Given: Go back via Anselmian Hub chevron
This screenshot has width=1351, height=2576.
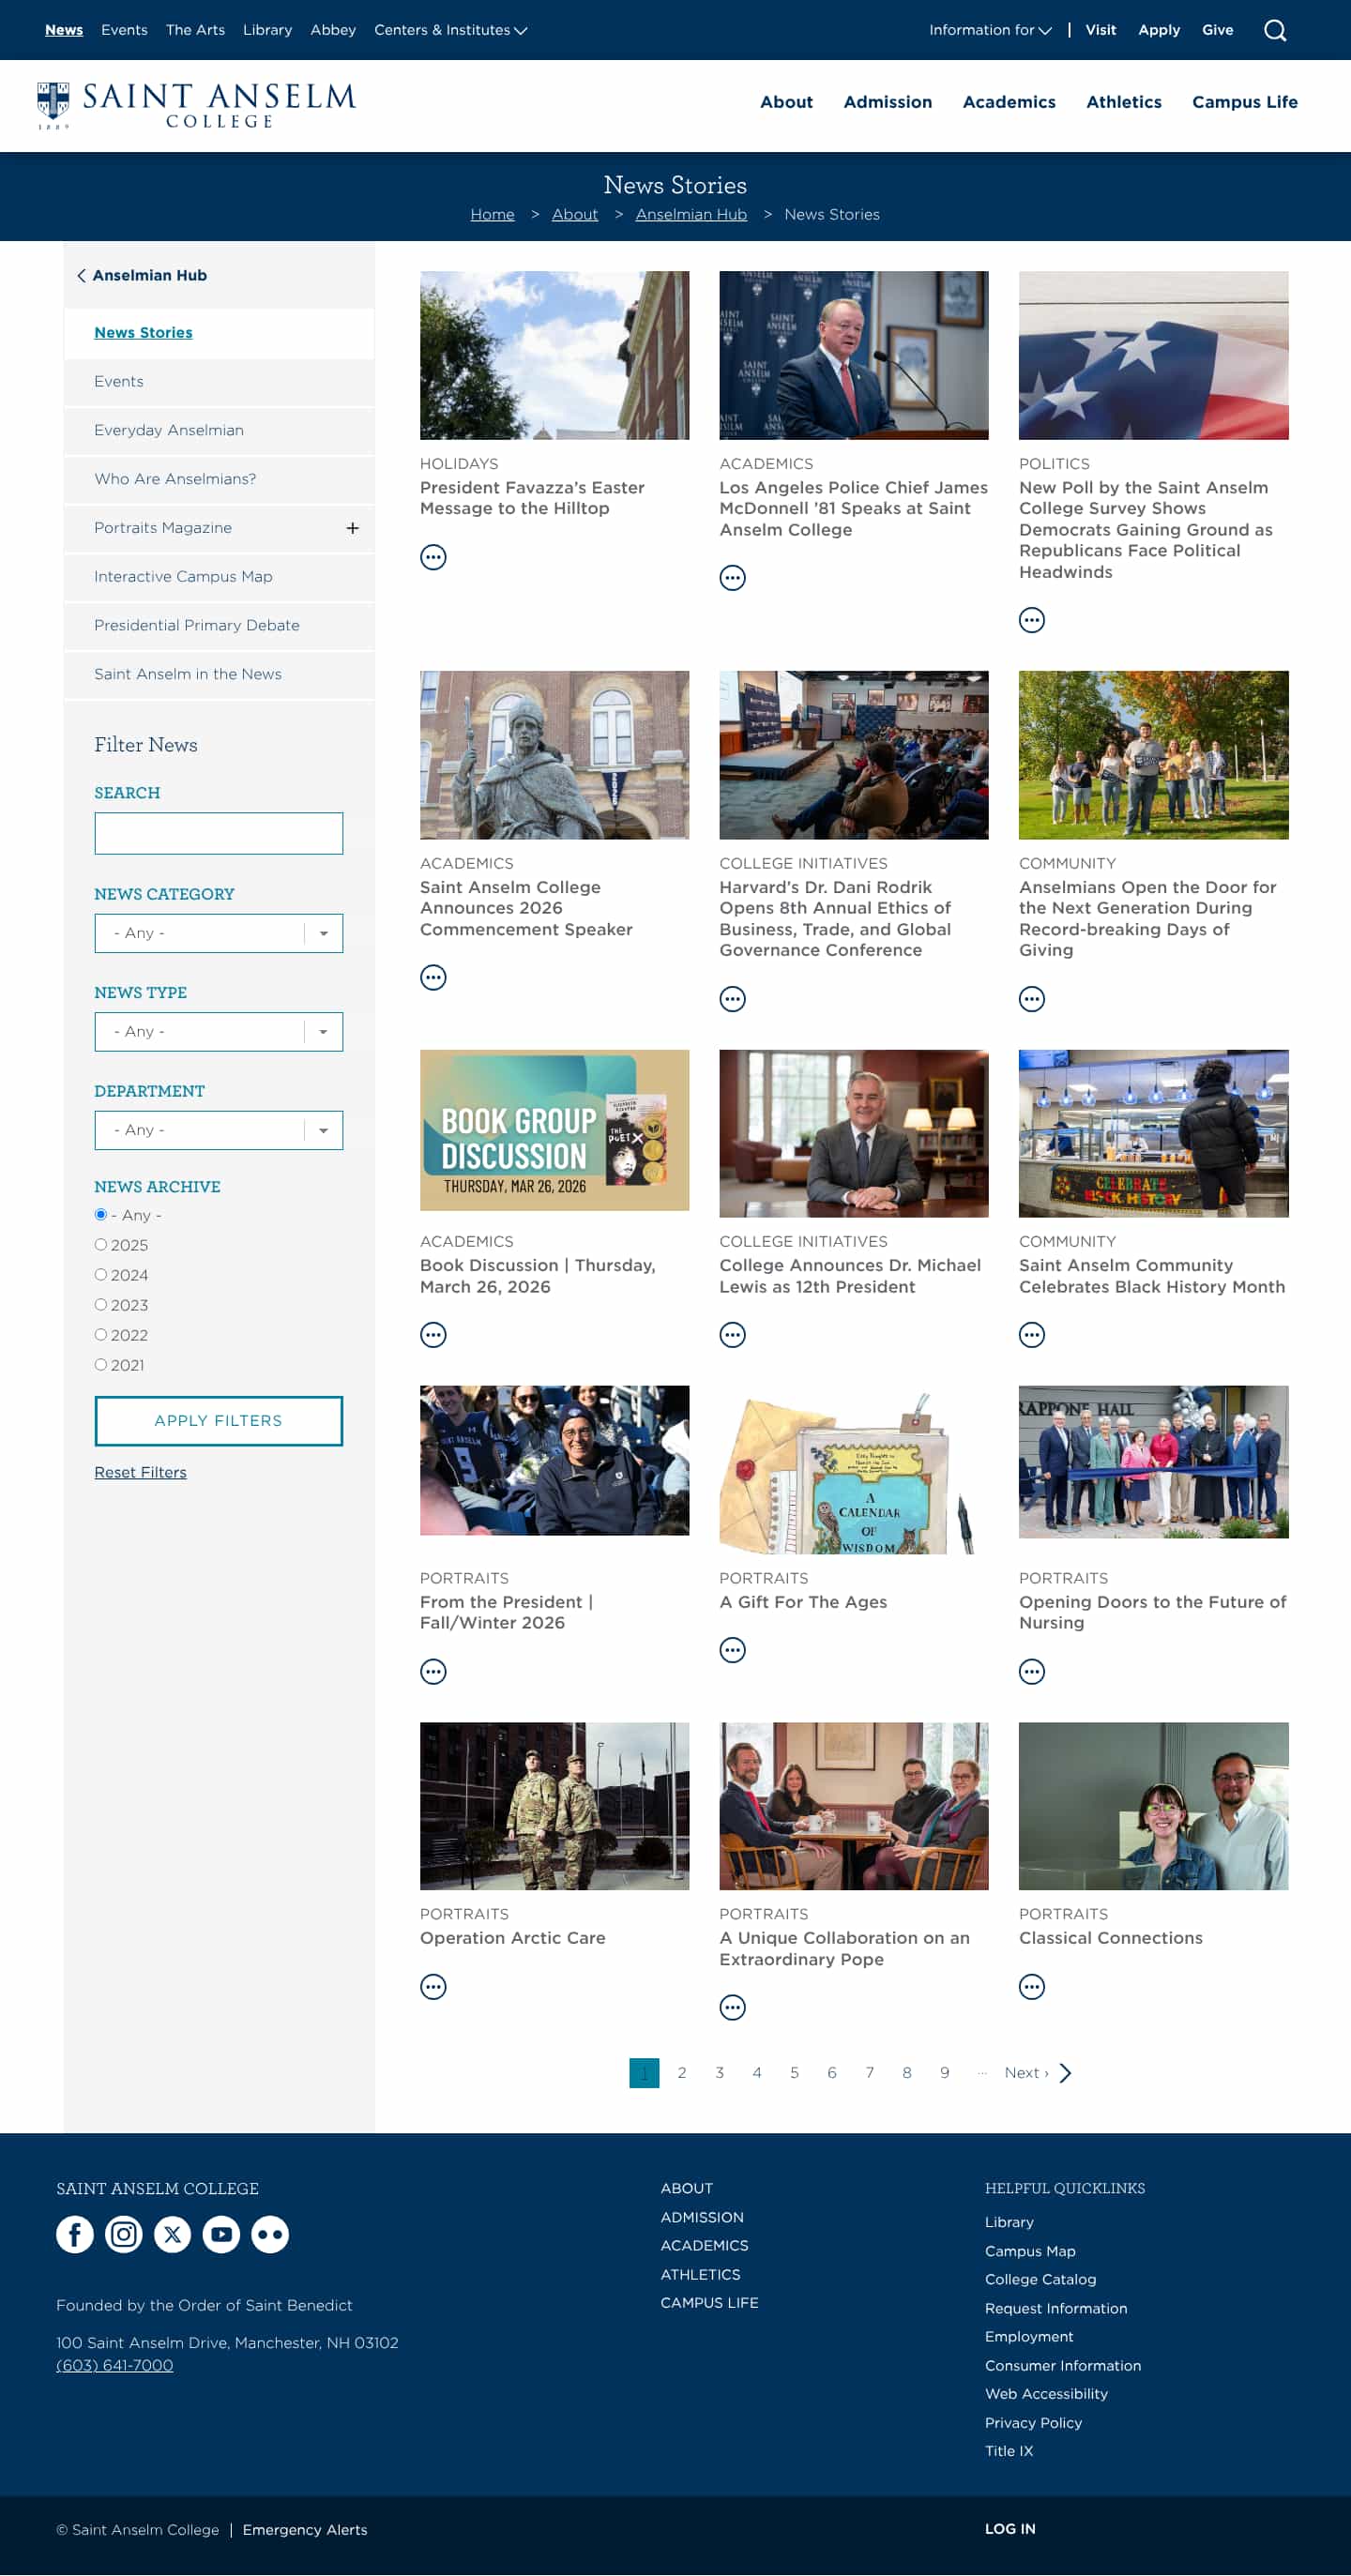Looking at the screenshot, I should click(x=81, y=275).
